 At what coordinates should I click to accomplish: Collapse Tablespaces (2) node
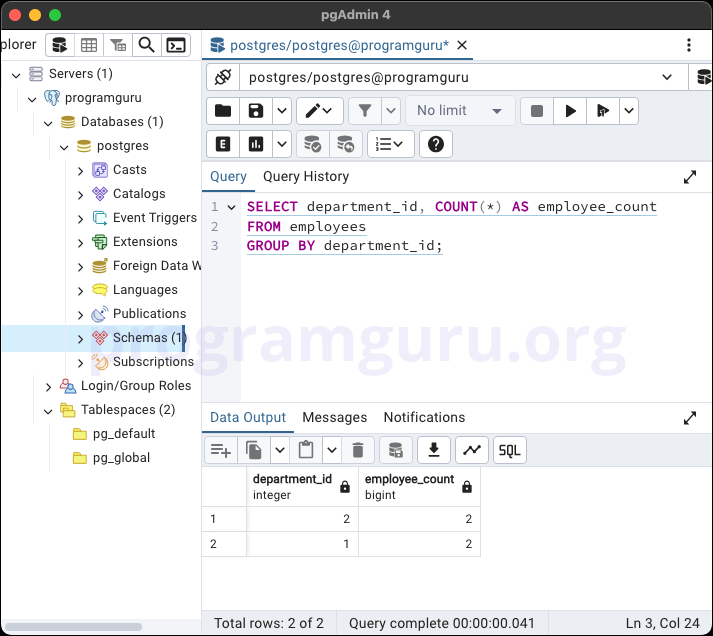click(x=48, y=411)
